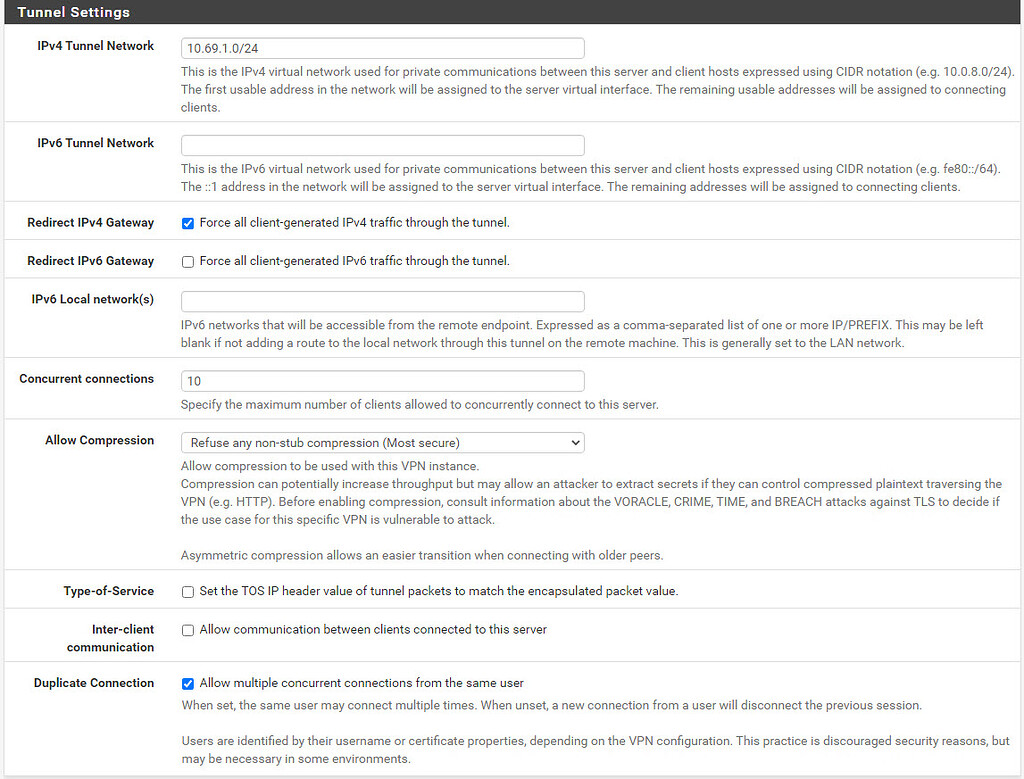This screenshot has height=779, width=1024.
Task: Click the Redirect IPv4 Gateway row label
Action: coord(91,222)
